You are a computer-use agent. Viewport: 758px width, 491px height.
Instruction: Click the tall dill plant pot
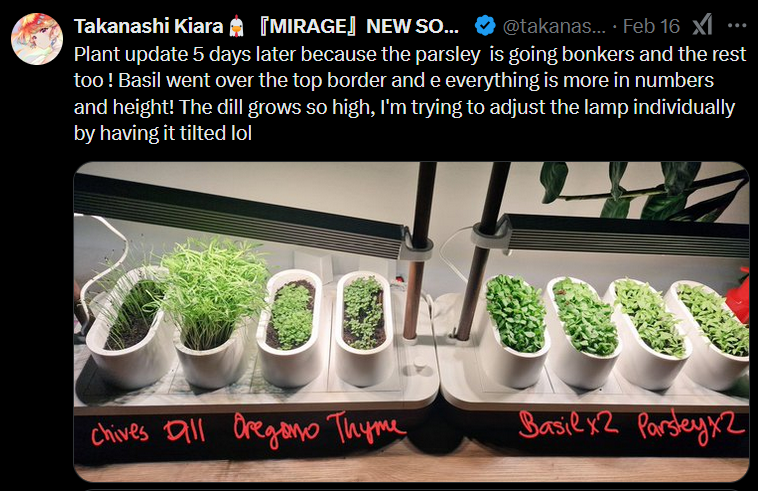[x=212, y=314]
